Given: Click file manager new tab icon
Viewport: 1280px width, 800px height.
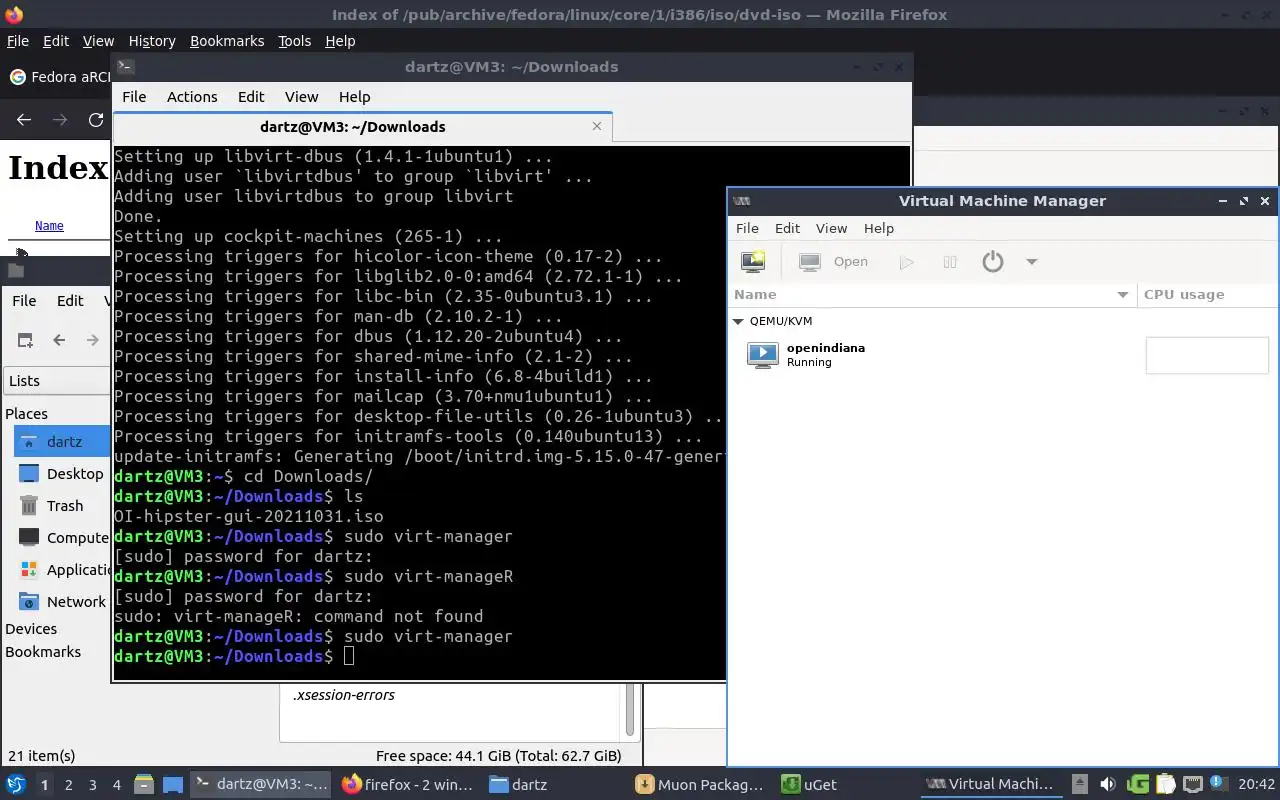Looking at the screenshot, I should point(25,340).
